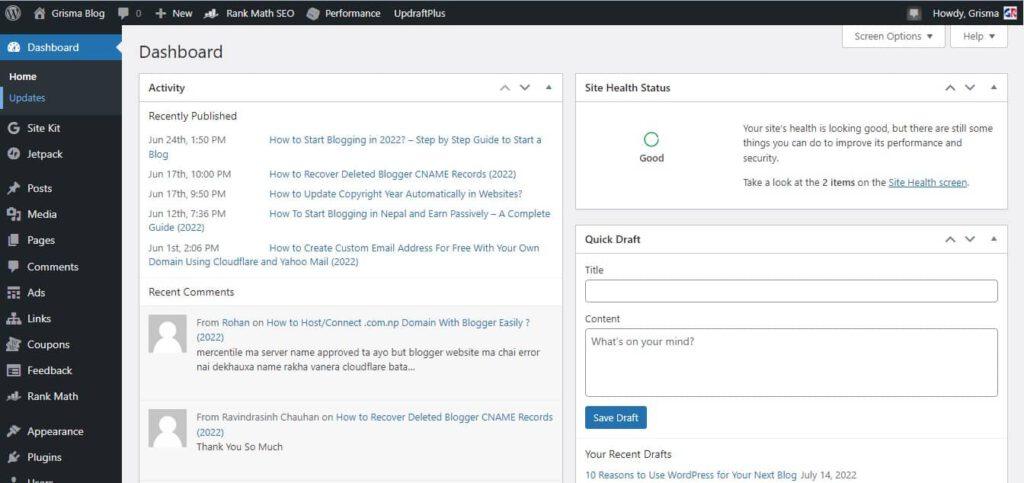Open the comments bubble in admin bar
Screen dimensions: 1024x483
[124, 13]
